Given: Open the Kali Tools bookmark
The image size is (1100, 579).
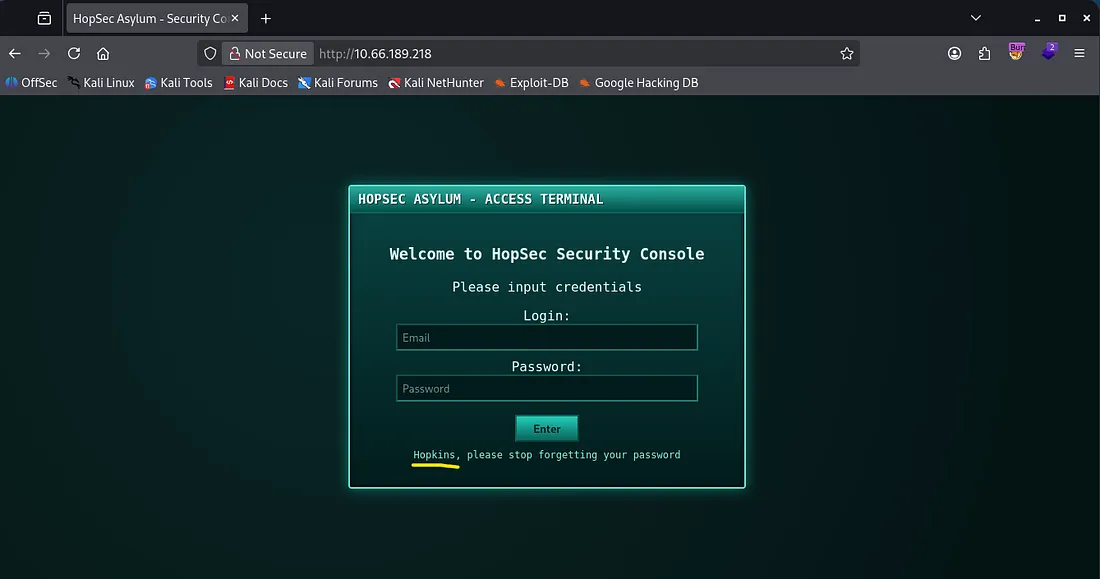Looking at the screenshot, I should tap(179, 83).
